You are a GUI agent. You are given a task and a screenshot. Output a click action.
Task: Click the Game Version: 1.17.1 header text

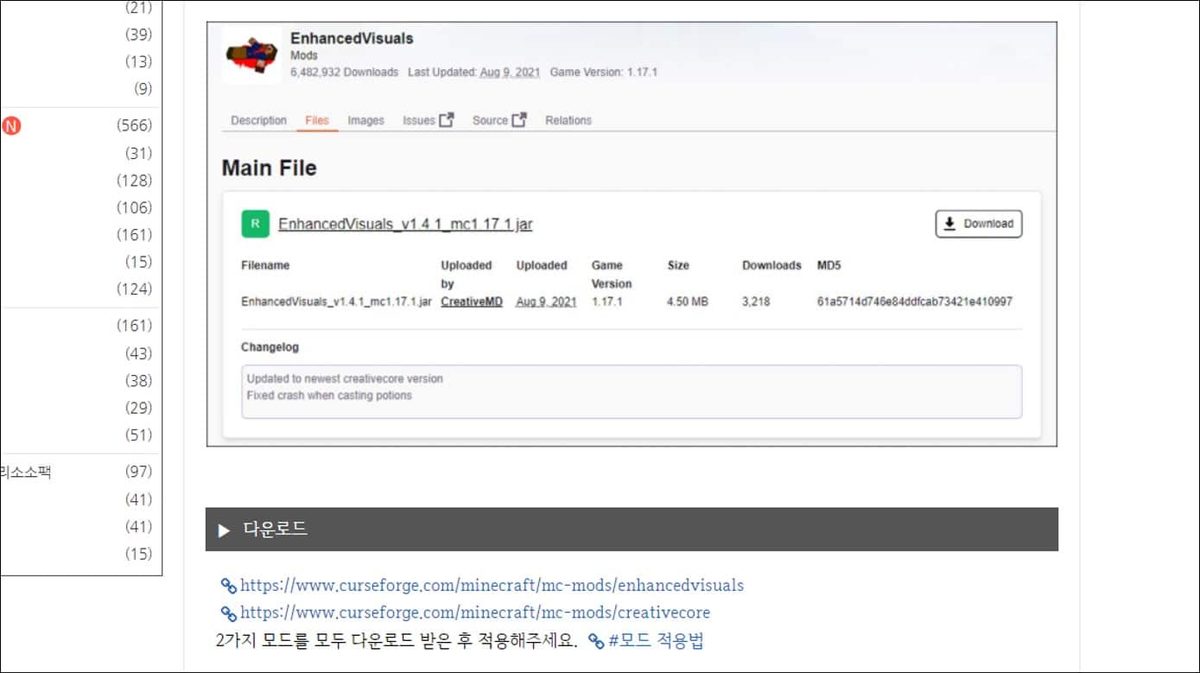click(604, 72)
